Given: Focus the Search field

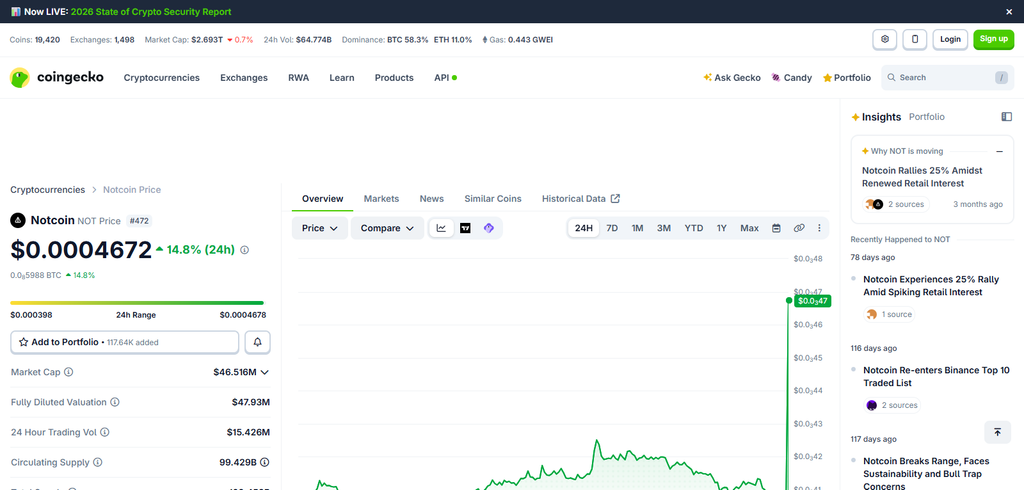Looking at the screenshot, I should point(946,78).
